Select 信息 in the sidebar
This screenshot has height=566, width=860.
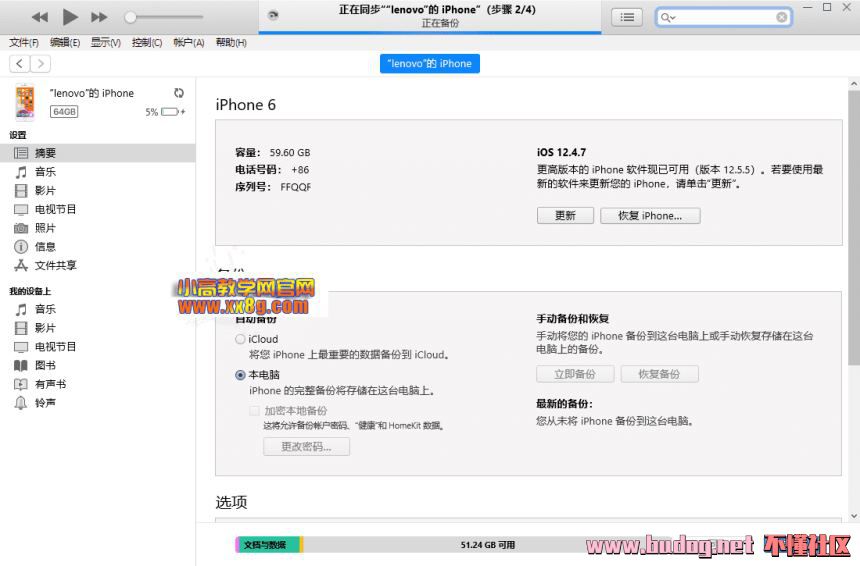98,246
